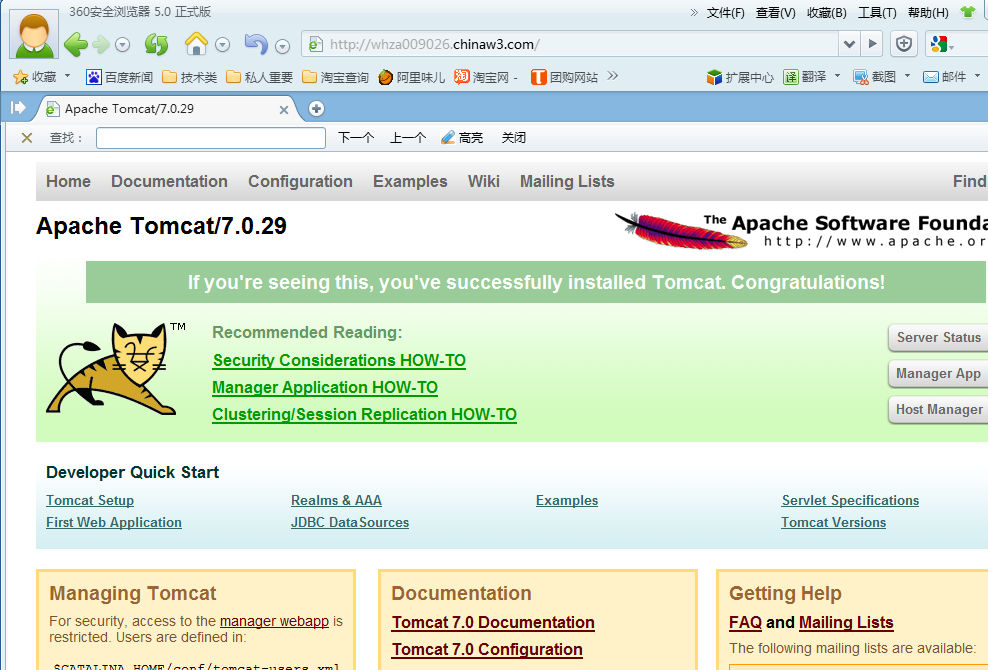
Task: Click the user avatar icon
Action: pyautogui.click(x=34, y=34)
